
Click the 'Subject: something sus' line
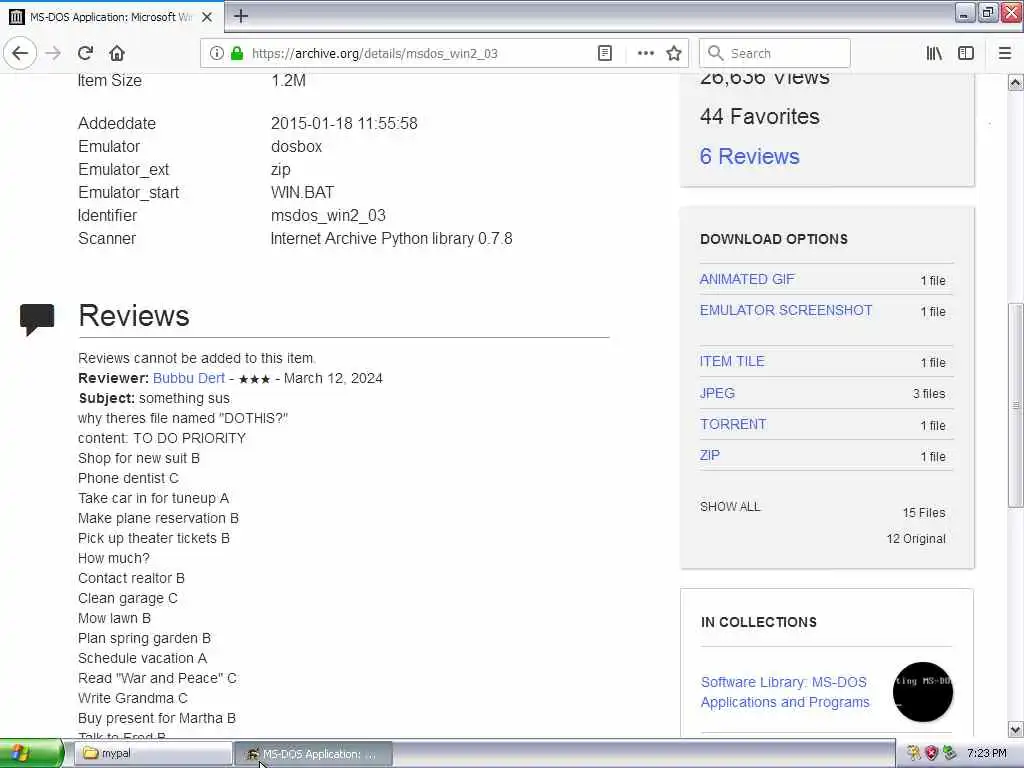(x=154, y=398)
